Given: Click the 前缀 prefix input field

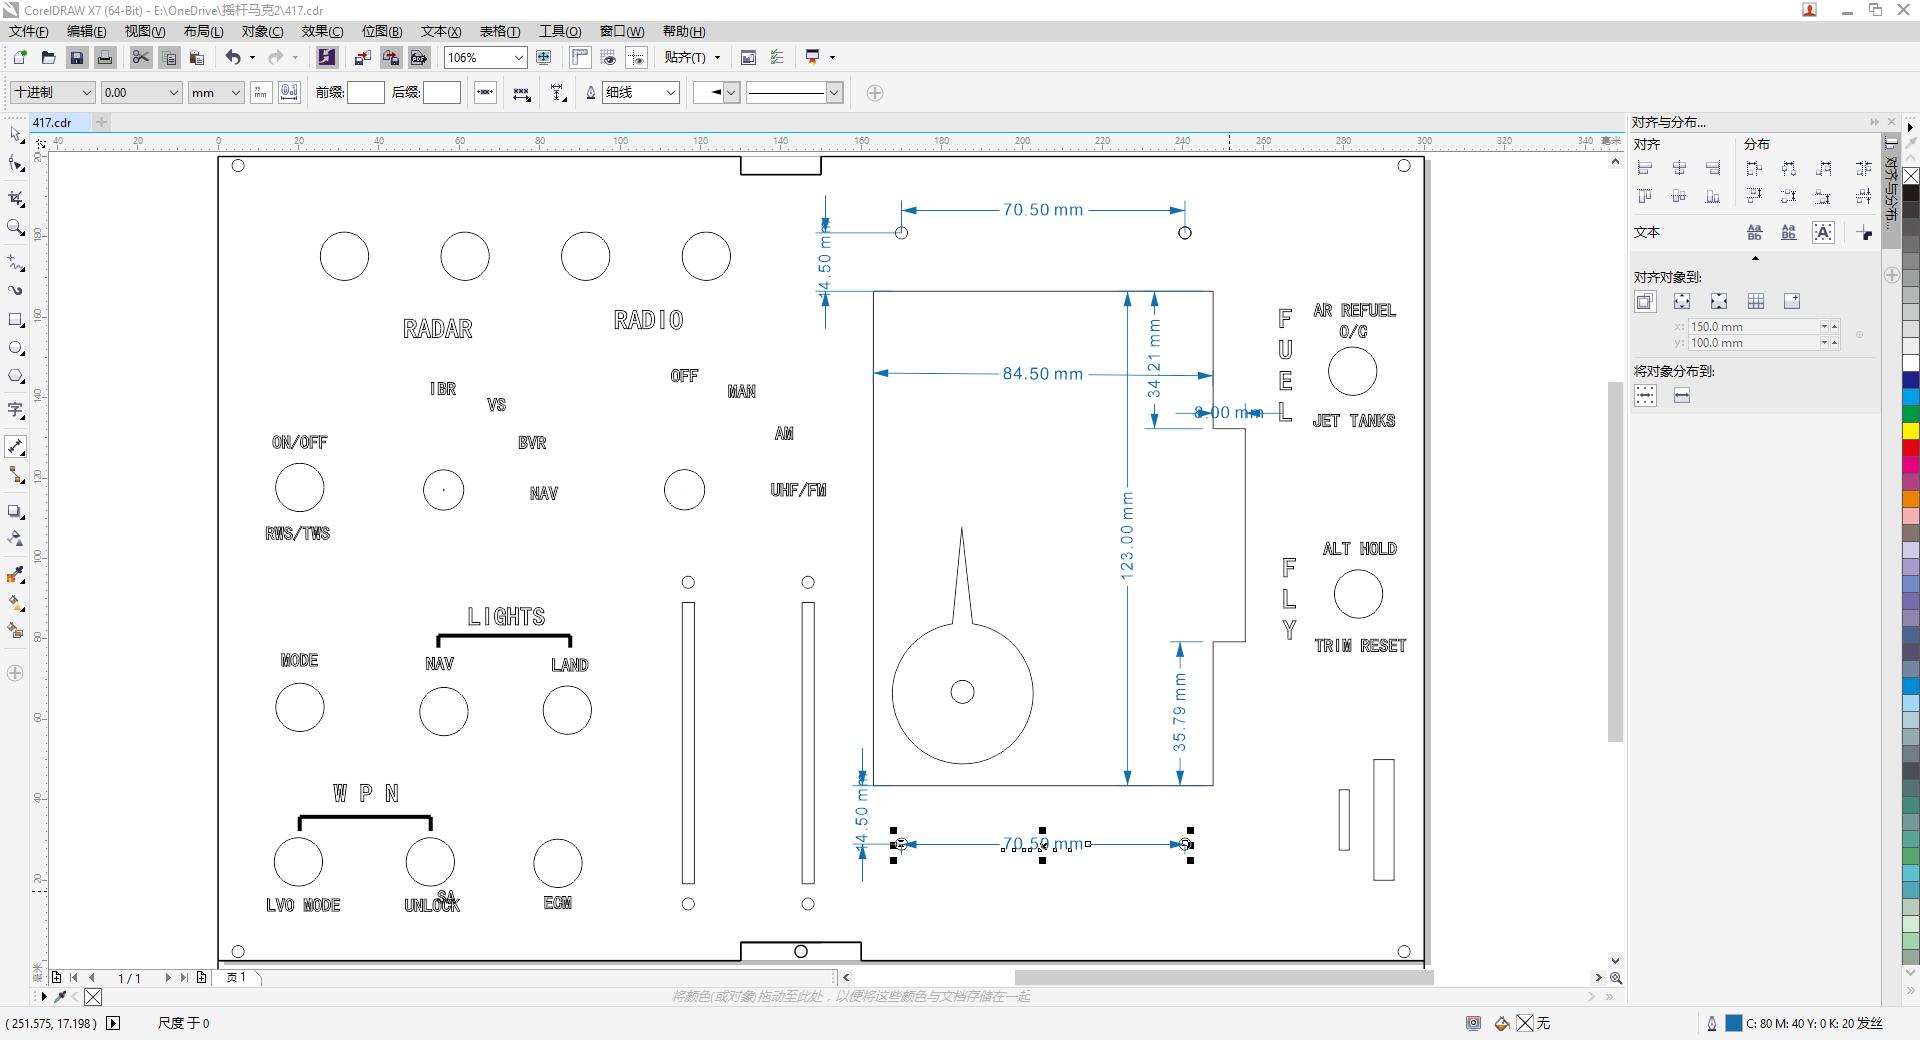Looking at the screenshot, I should (365, 93).
